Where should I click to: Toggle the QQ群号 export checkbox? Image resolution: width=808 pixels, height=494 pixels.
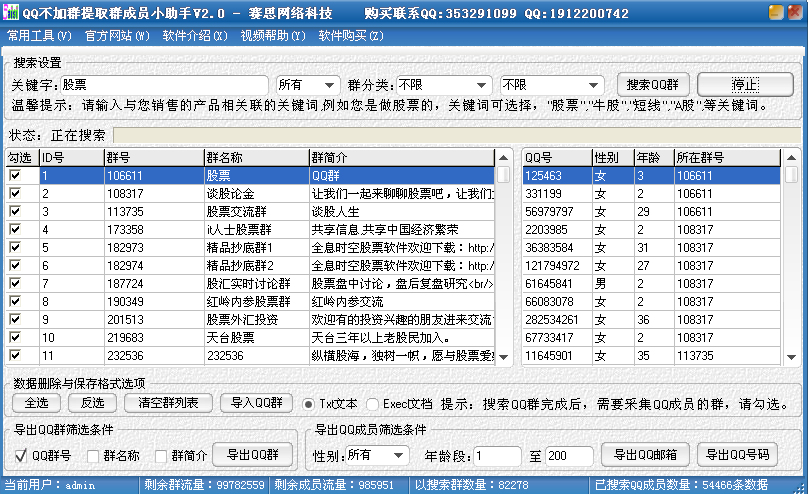(x=21, y=456)
